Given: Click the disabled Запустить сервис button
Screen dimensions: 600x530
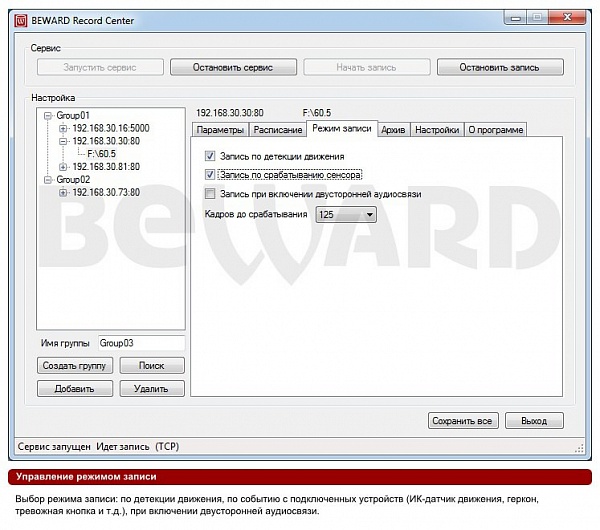Looking at the screenshot, I should point(100,67).
